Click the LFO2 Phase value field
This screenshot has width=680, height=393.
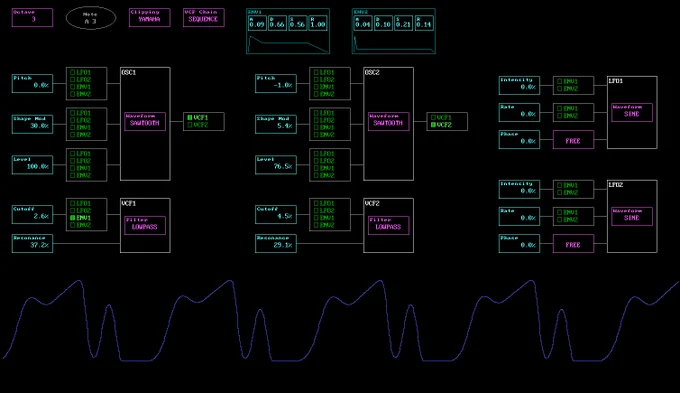(520, 244)
